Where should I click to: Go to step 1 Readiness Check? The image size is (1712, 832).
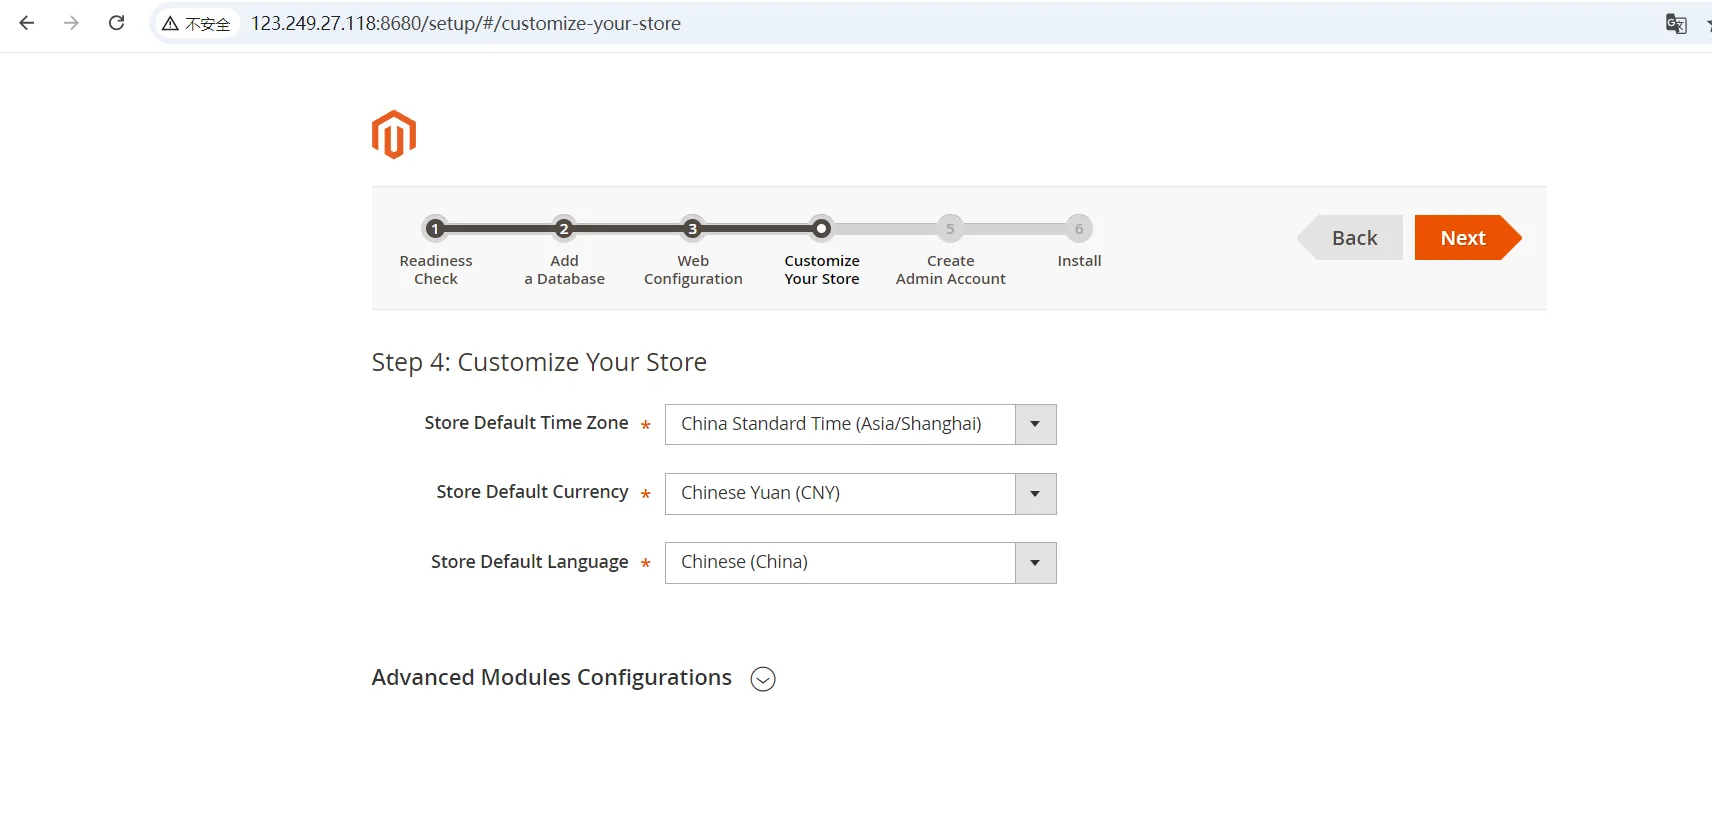click(x=435, y=229)
